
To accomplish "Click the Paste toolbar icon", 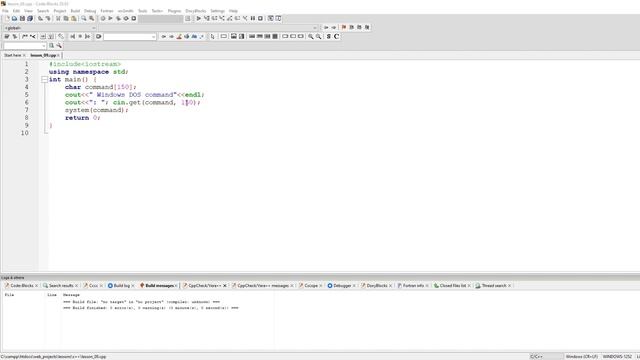I will click(73, 18).
